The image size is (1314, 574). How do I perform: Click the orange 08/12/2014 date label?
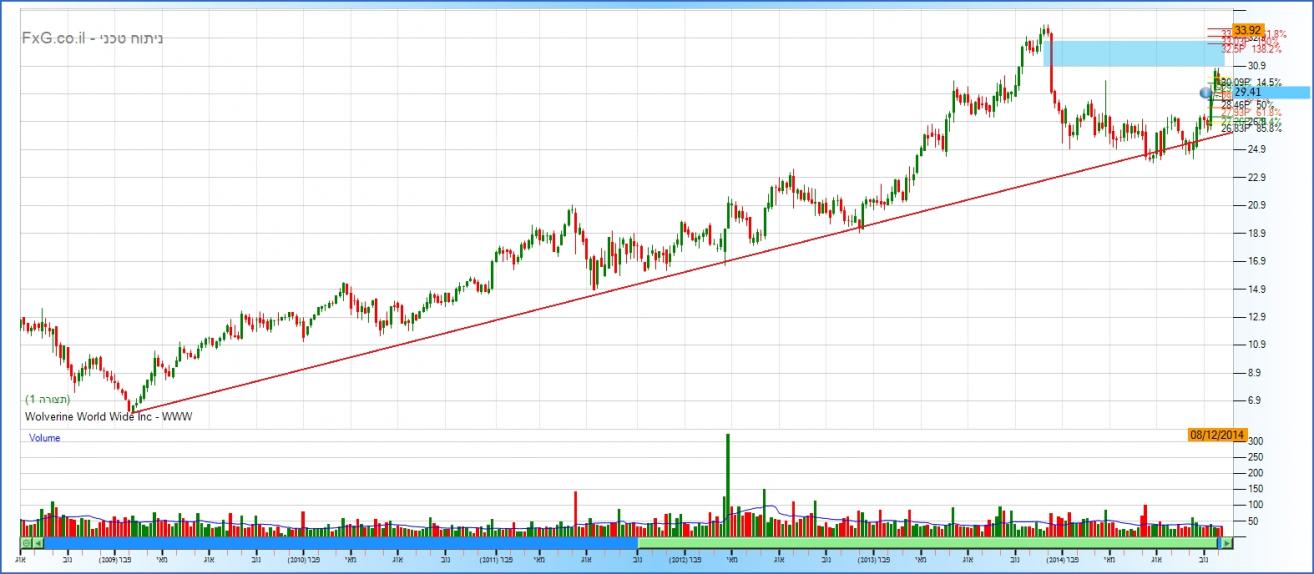(1216, 435)
